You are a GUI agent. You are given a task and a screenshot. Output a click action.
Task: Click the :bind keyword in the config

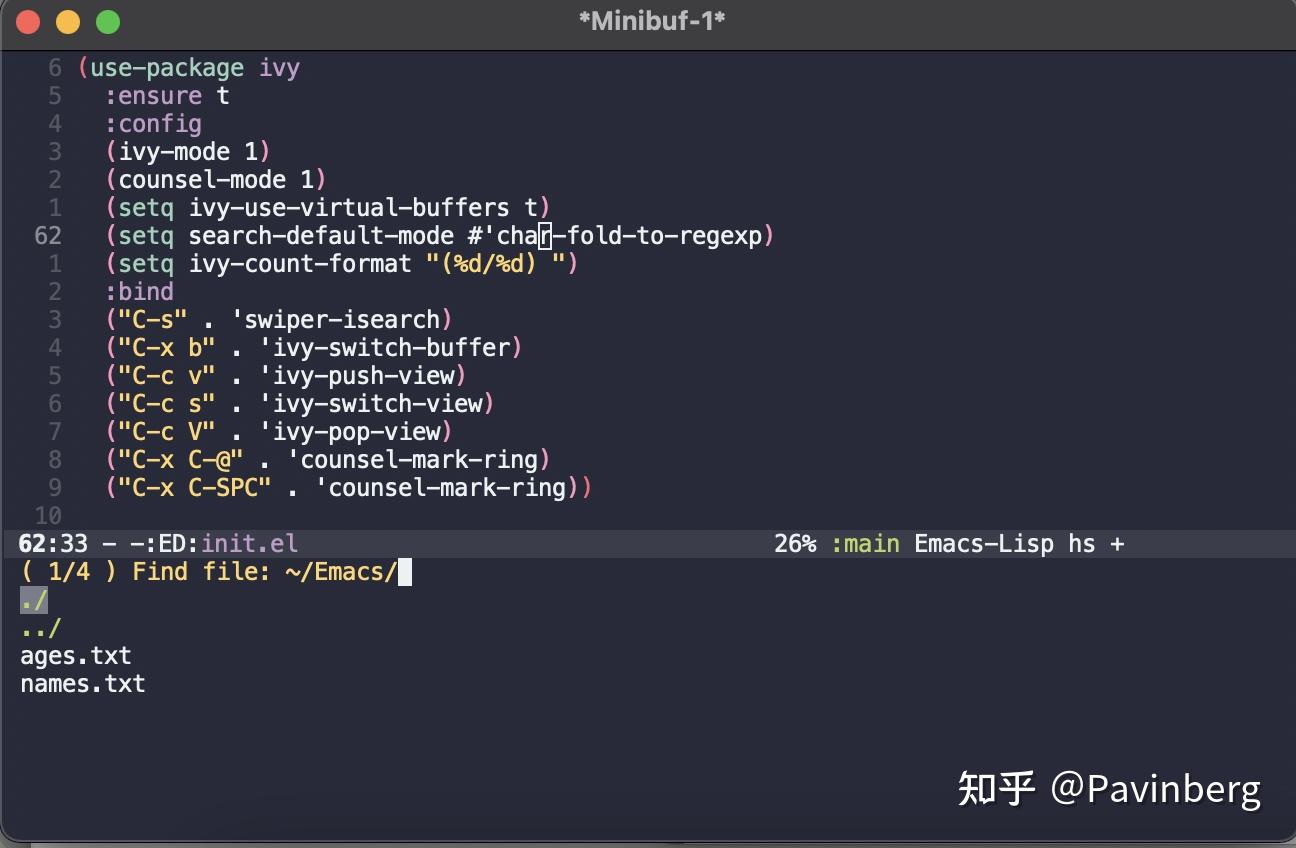point(140,291)
